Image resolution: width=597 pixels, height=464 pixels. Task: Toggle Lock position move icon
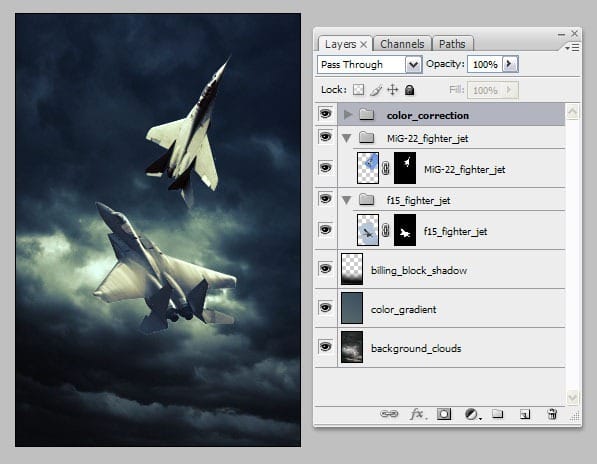pyautogui.click(x=393, y=90)
